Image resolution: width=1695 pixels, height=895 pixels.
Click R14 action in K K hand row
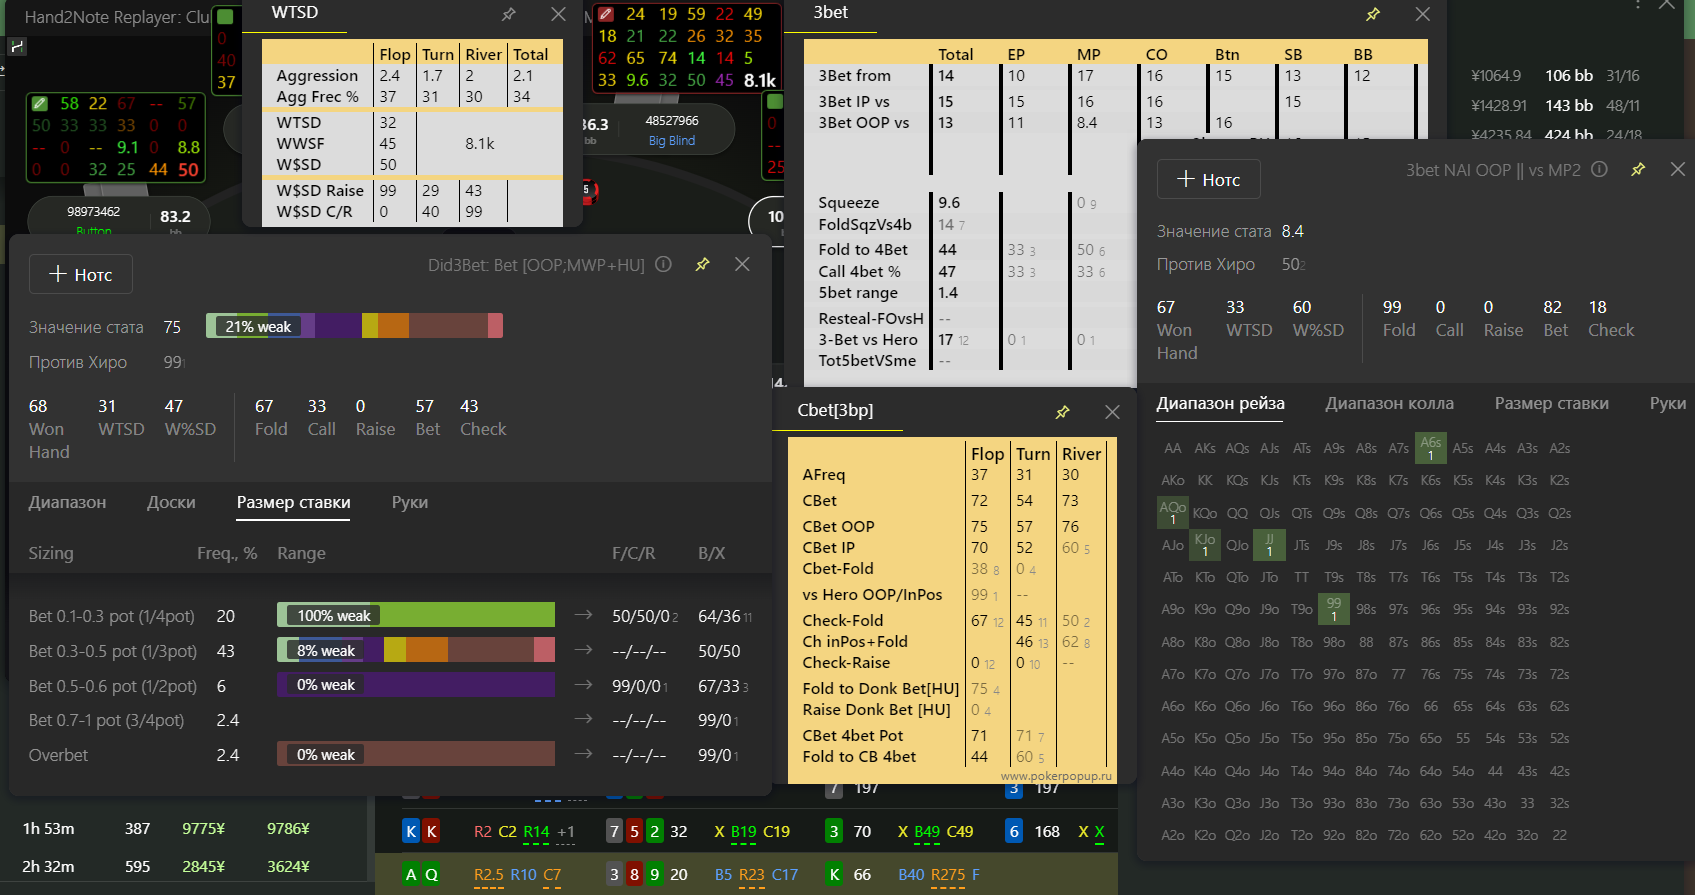pyautogui.click(x=536, y=831)
